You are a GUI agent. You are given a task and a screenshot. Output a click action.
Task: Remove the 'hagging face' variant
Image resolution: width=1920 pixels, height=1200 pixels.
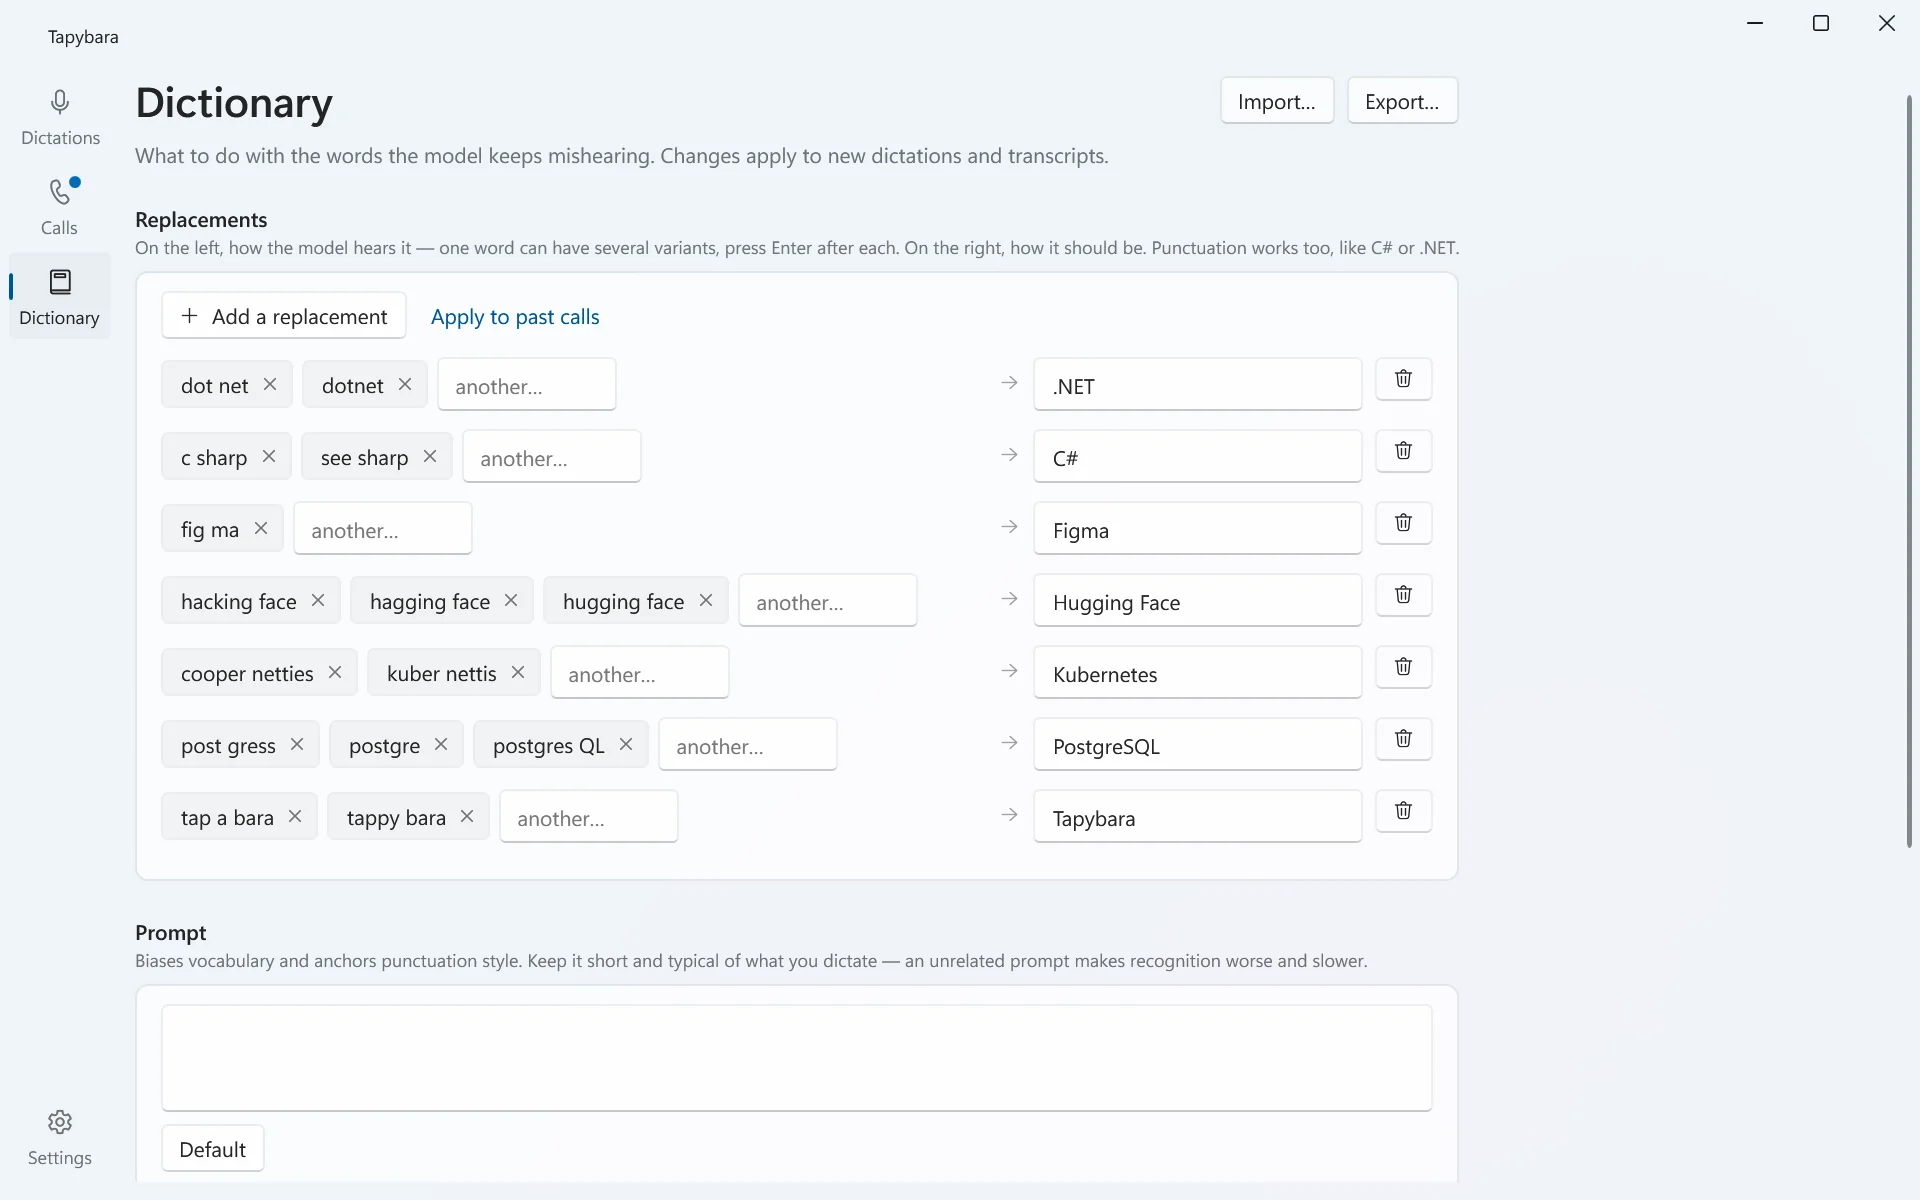[511, 600]
